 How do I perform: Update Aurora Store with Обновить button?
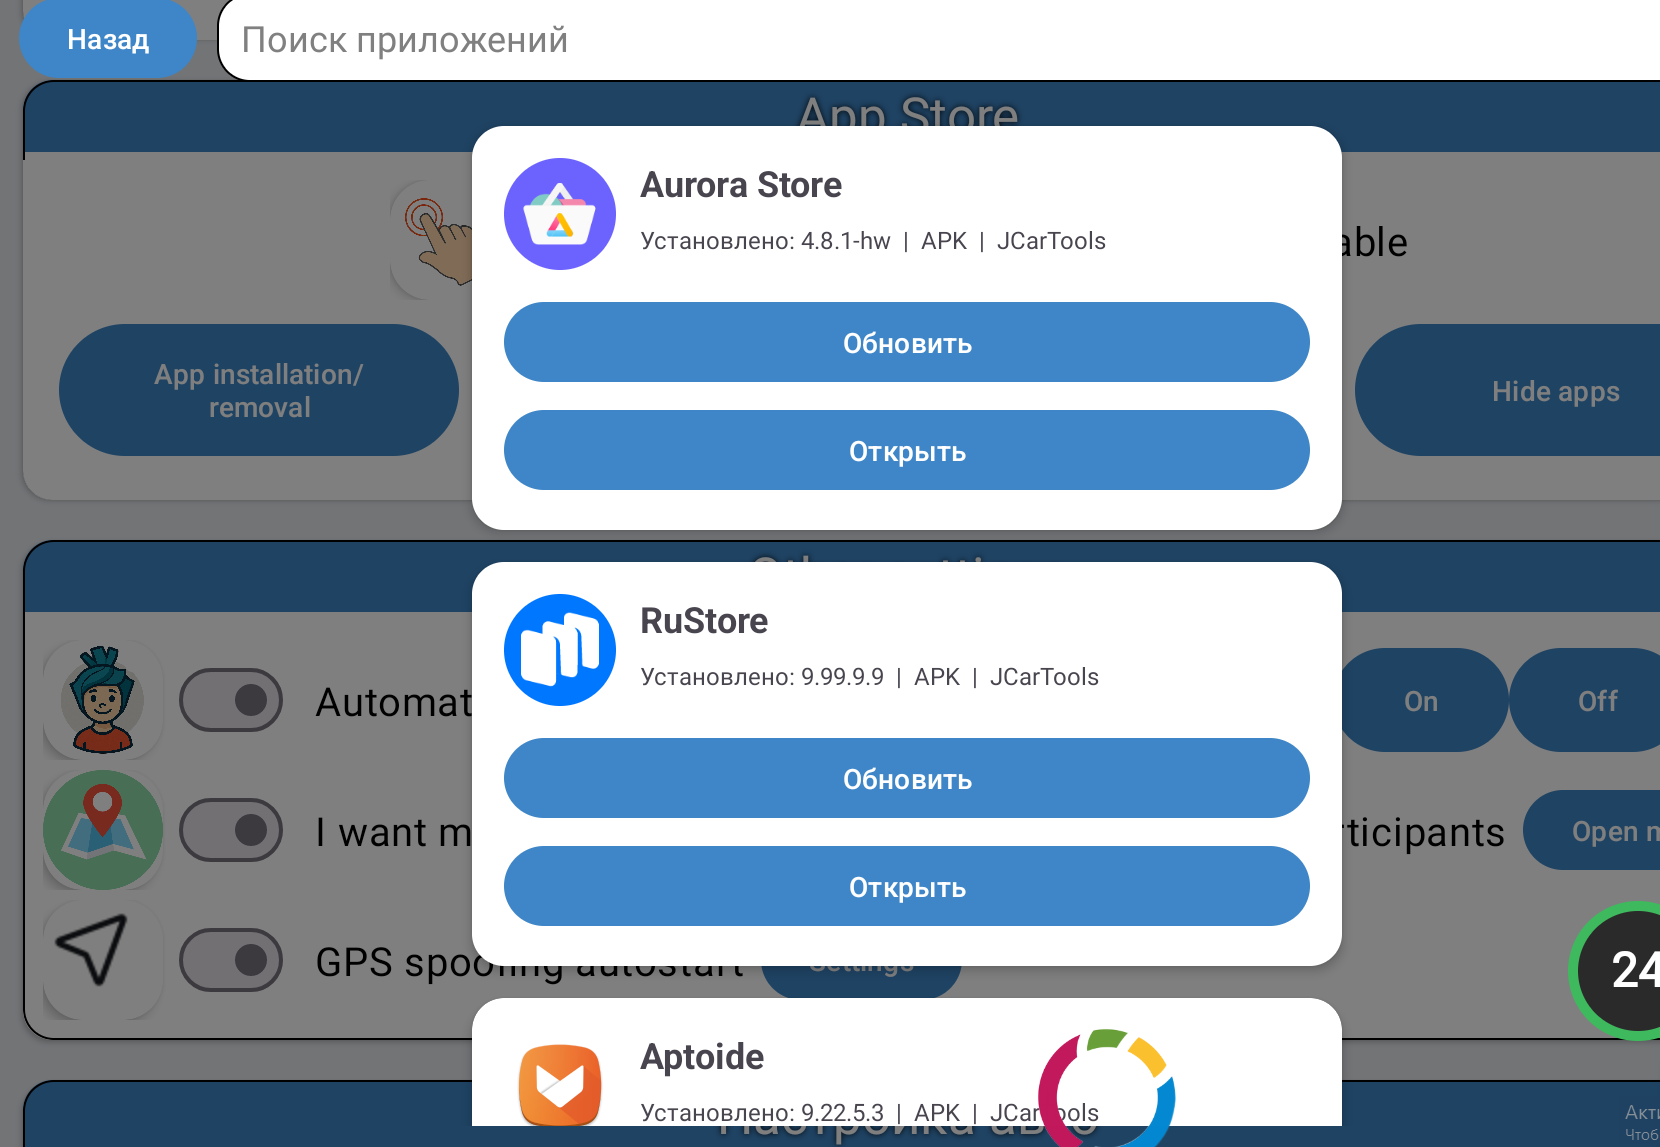click(x=907, y=342)
